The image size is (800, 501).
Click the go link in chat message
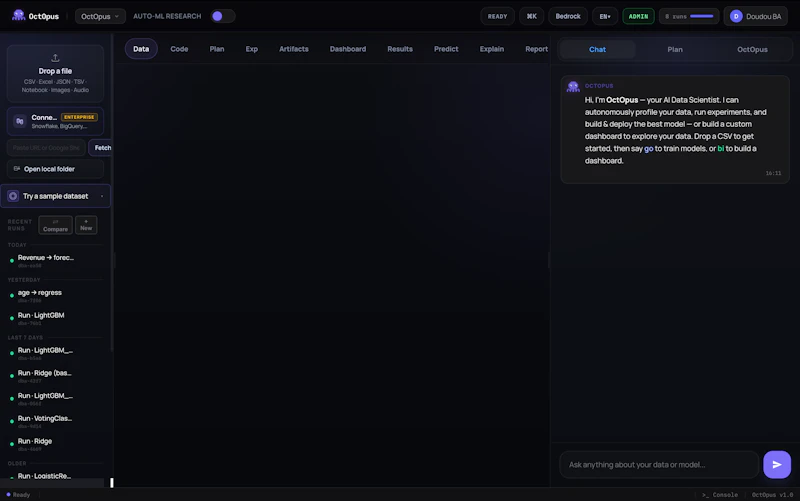(648, 148)
